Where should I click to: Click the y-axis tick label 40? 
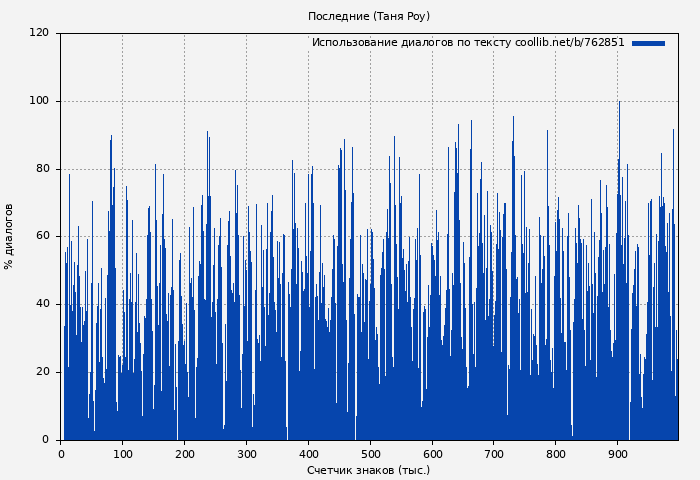click(x=42, y=304)
